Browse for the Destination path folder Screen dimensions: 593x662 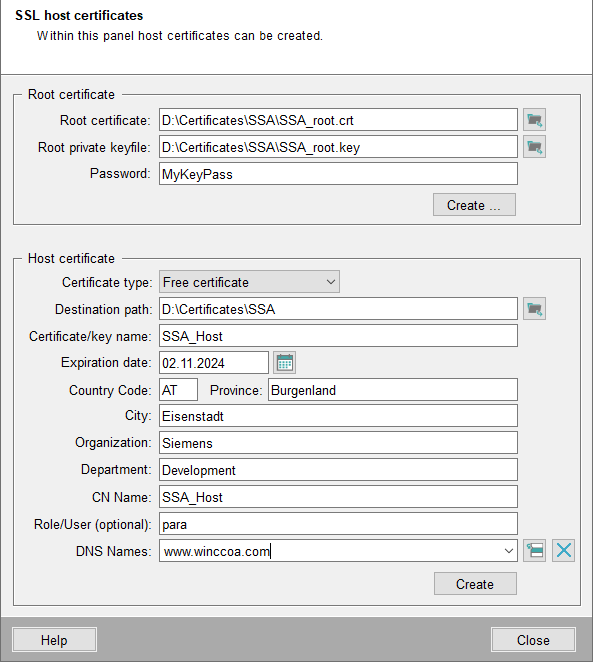534,309
